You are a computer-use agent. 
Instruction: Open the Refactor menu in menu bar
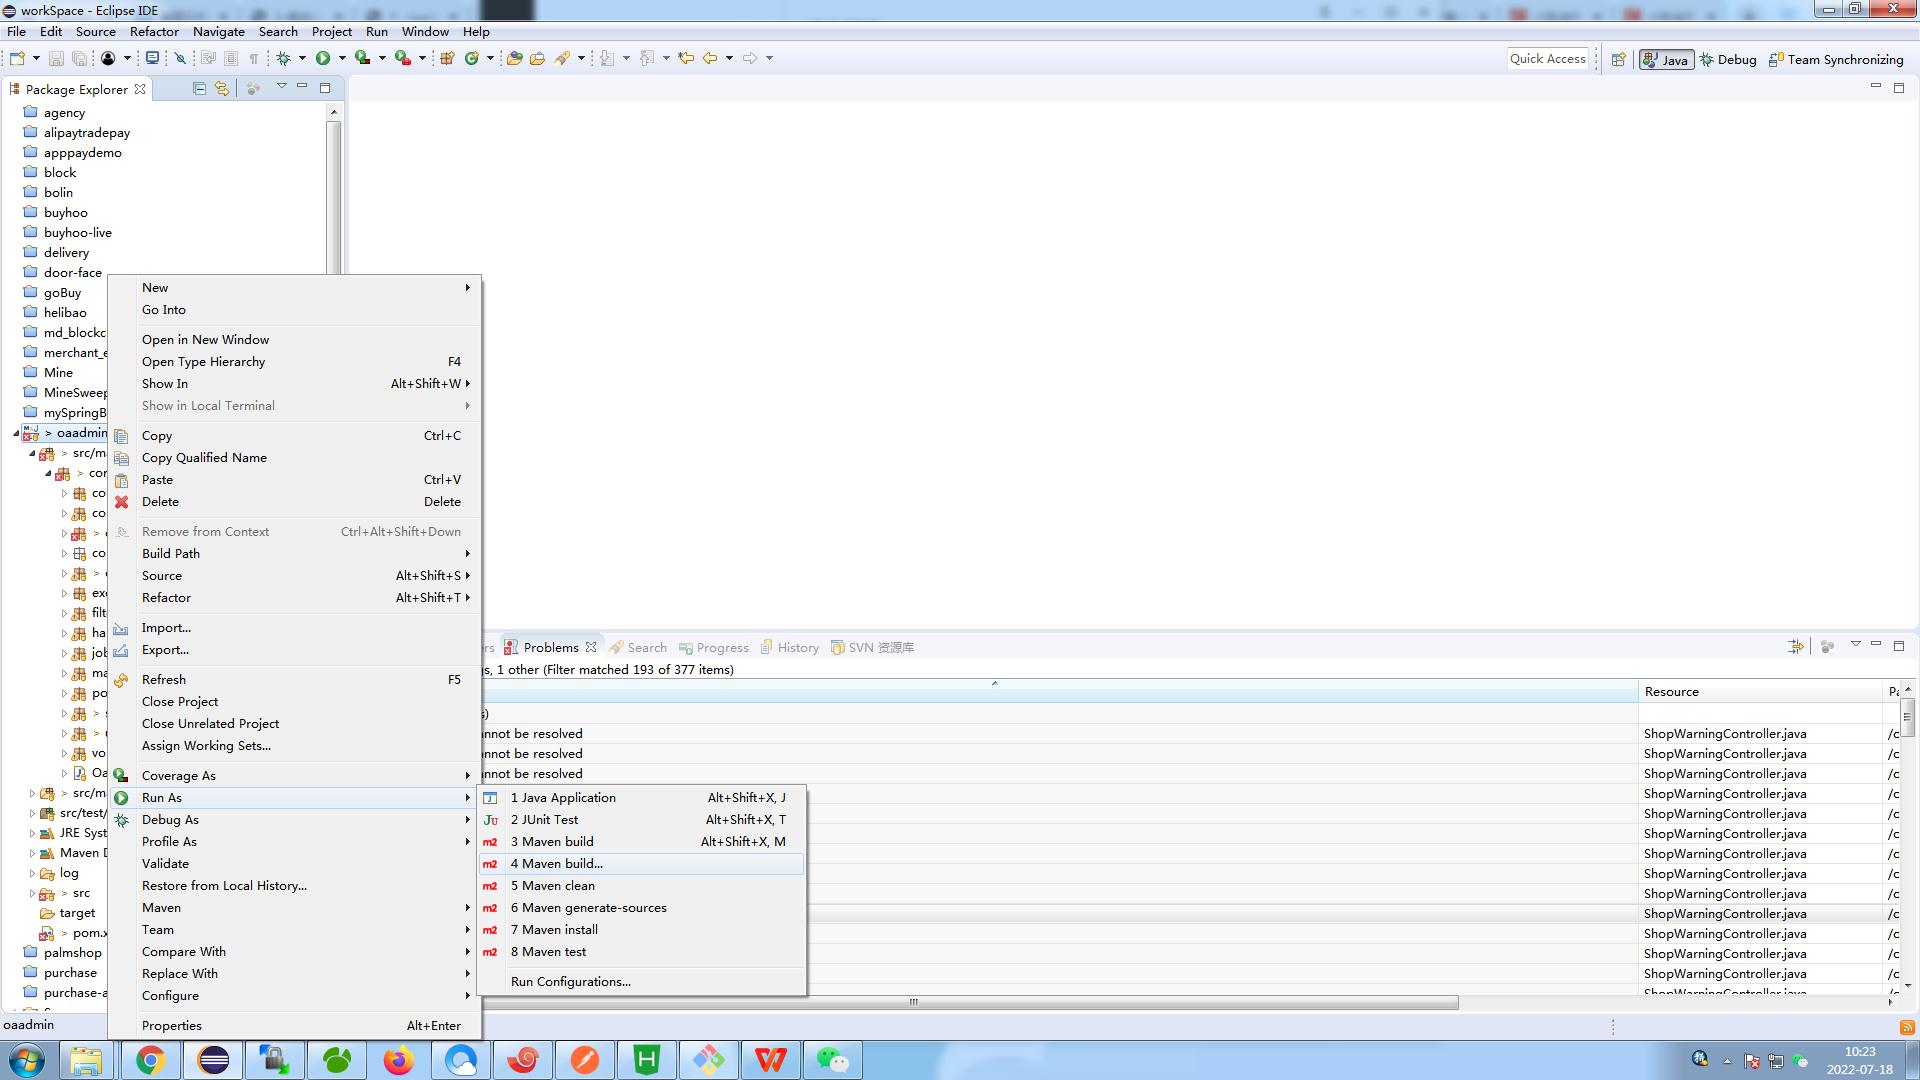click(154, 31)
